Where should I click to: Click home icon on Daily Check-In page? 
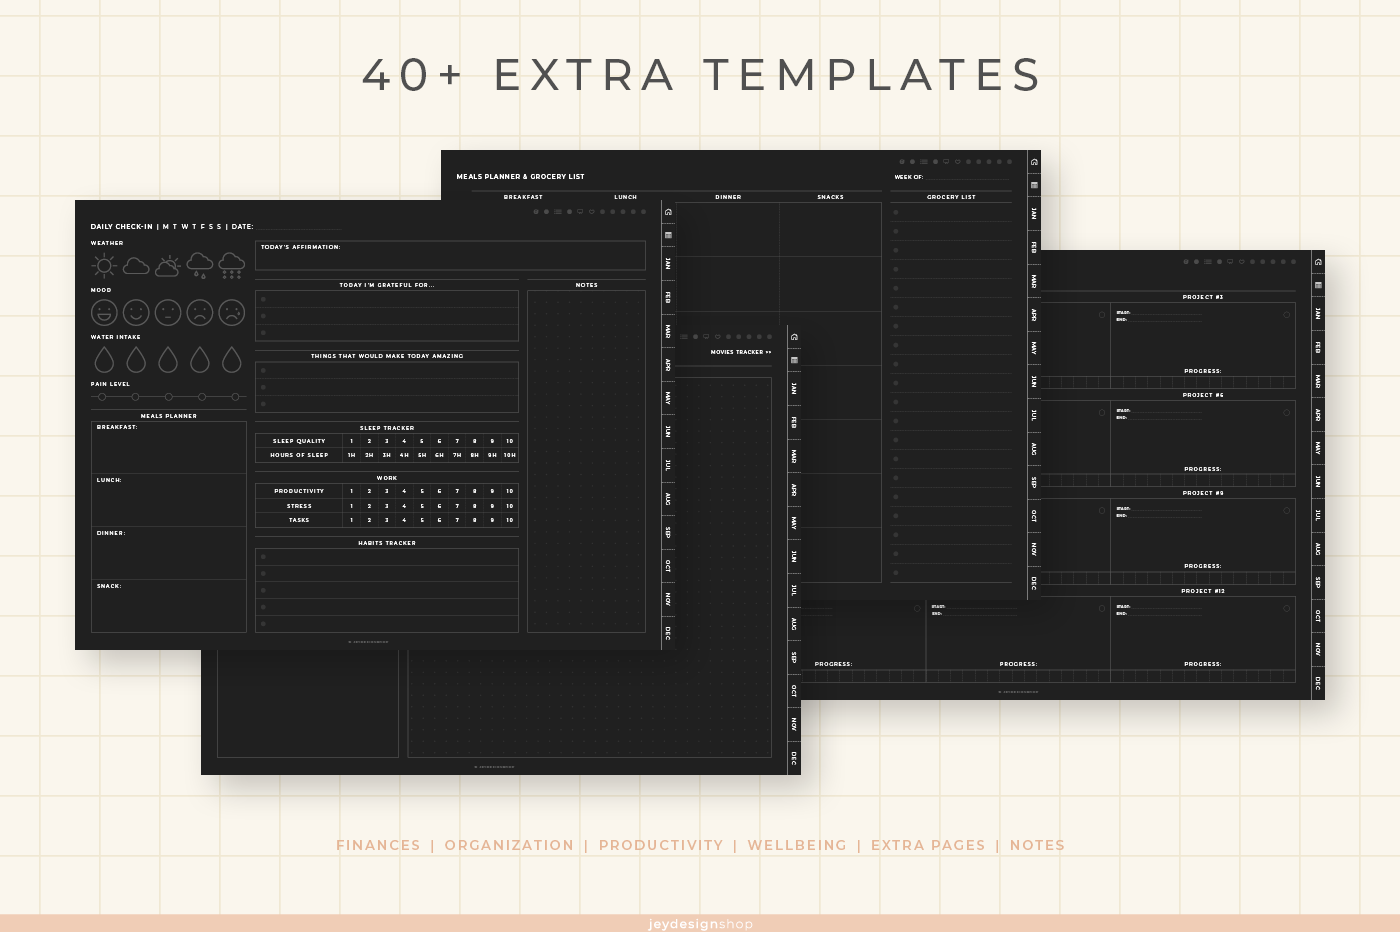point(668,212)
